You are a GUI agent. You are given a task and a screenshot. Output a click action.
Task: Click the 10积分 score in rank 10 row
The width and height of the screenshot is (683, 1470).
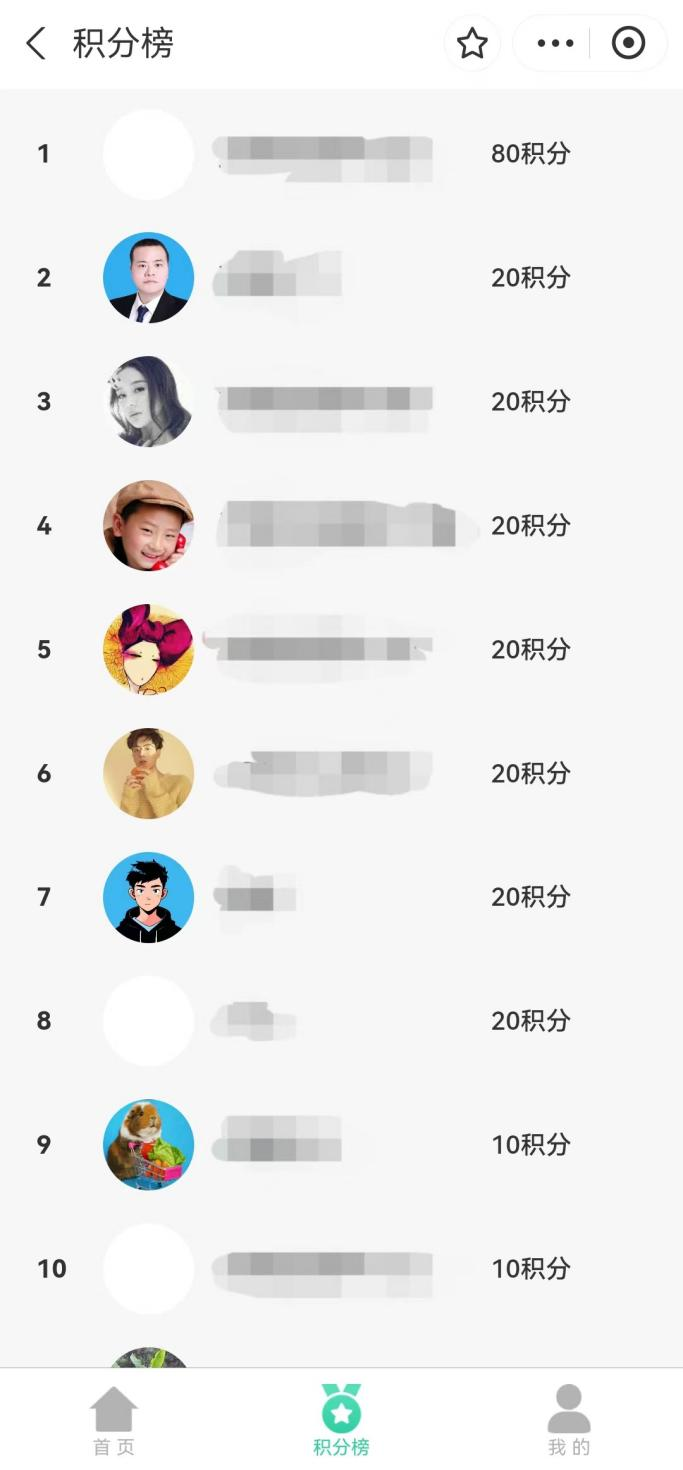pyautogui.click(x=530, y=1269)
